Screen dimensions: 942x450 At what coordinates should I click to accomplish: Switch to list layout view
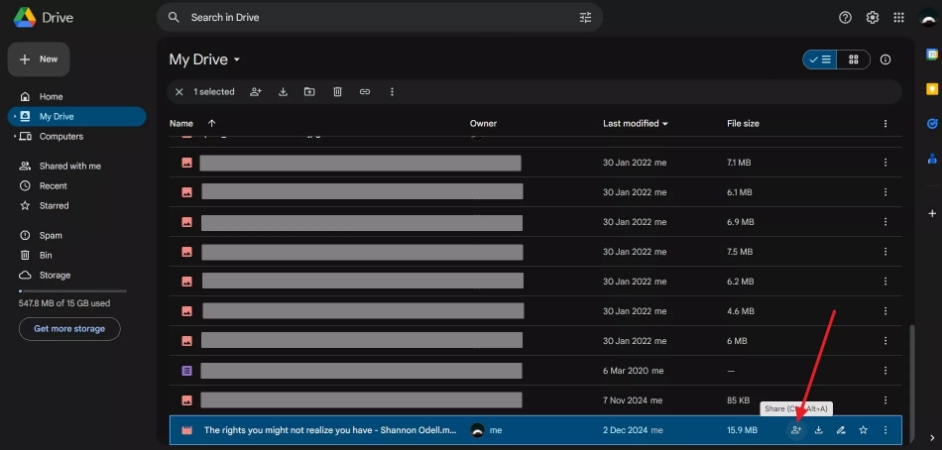[820, 60]
